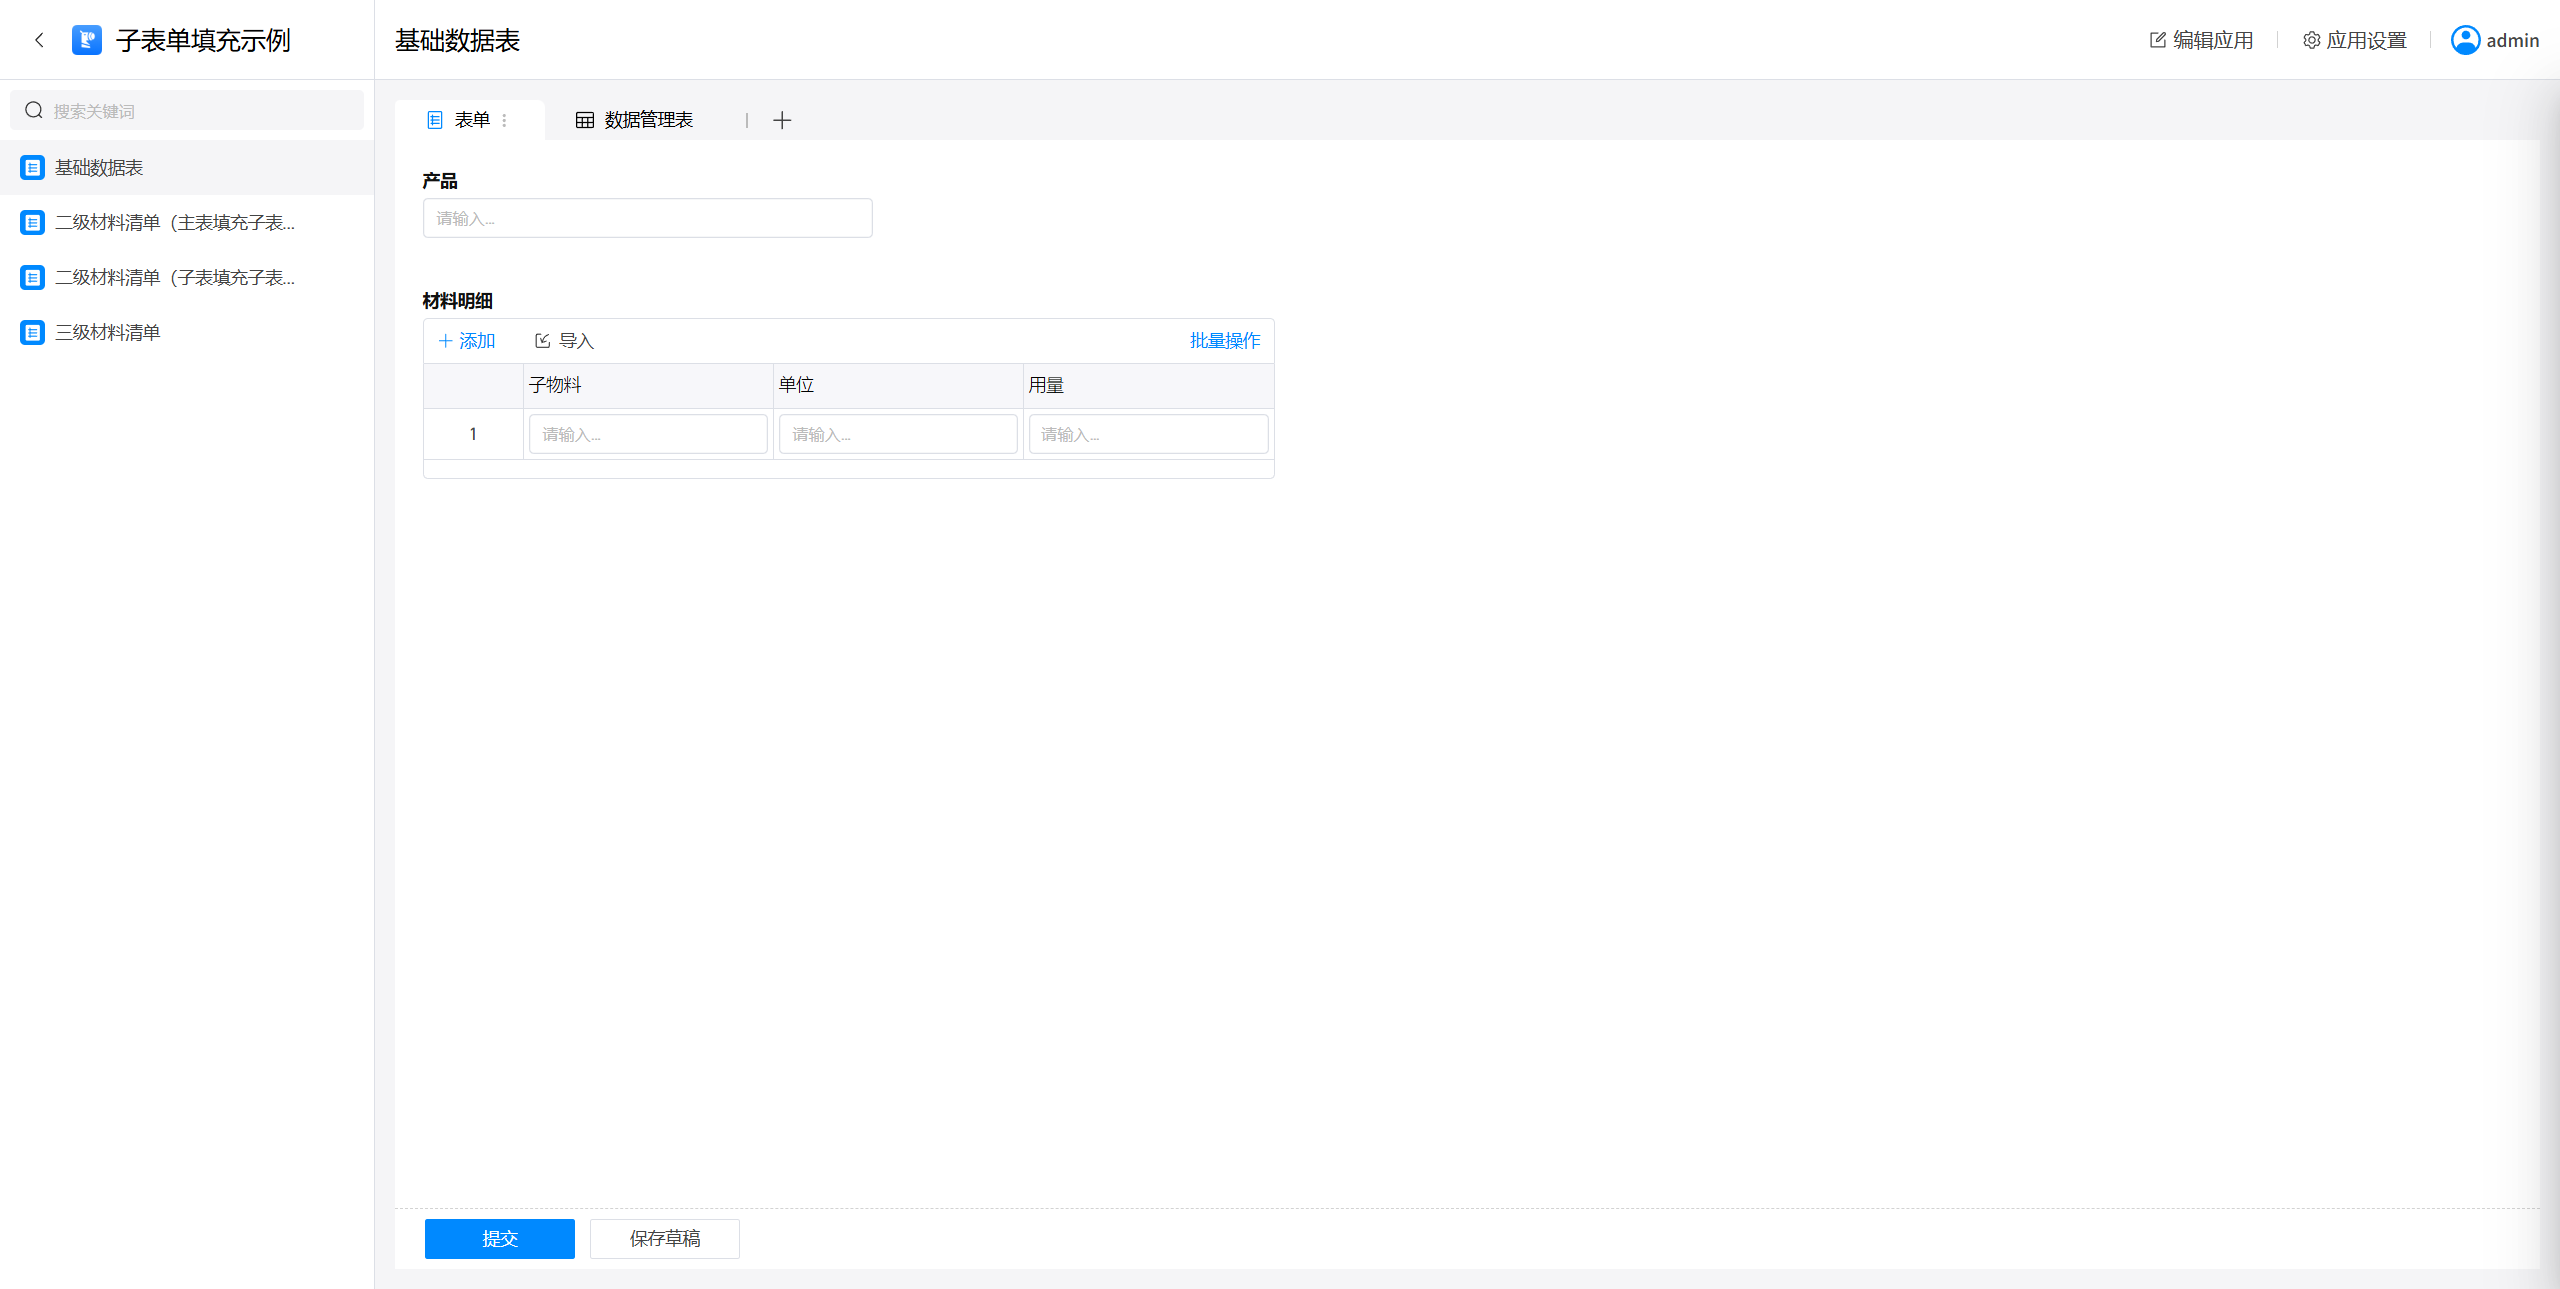
Task: Click 保存草稿 button
Action: coord(664,1238)
